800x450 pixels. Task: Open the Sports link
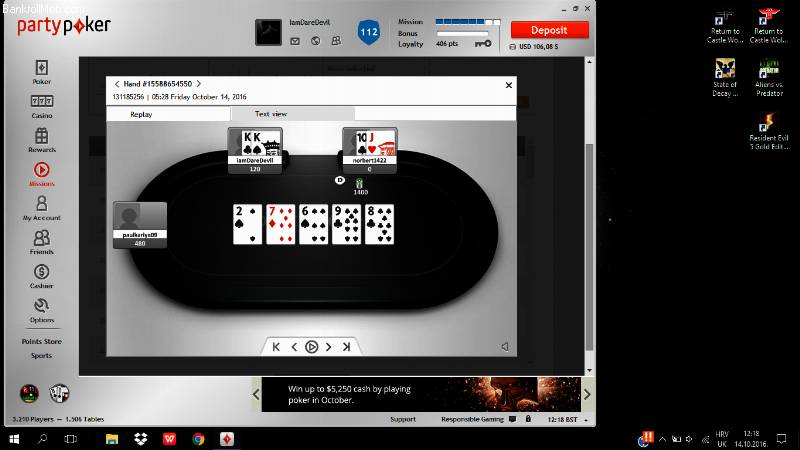(41, 356)
